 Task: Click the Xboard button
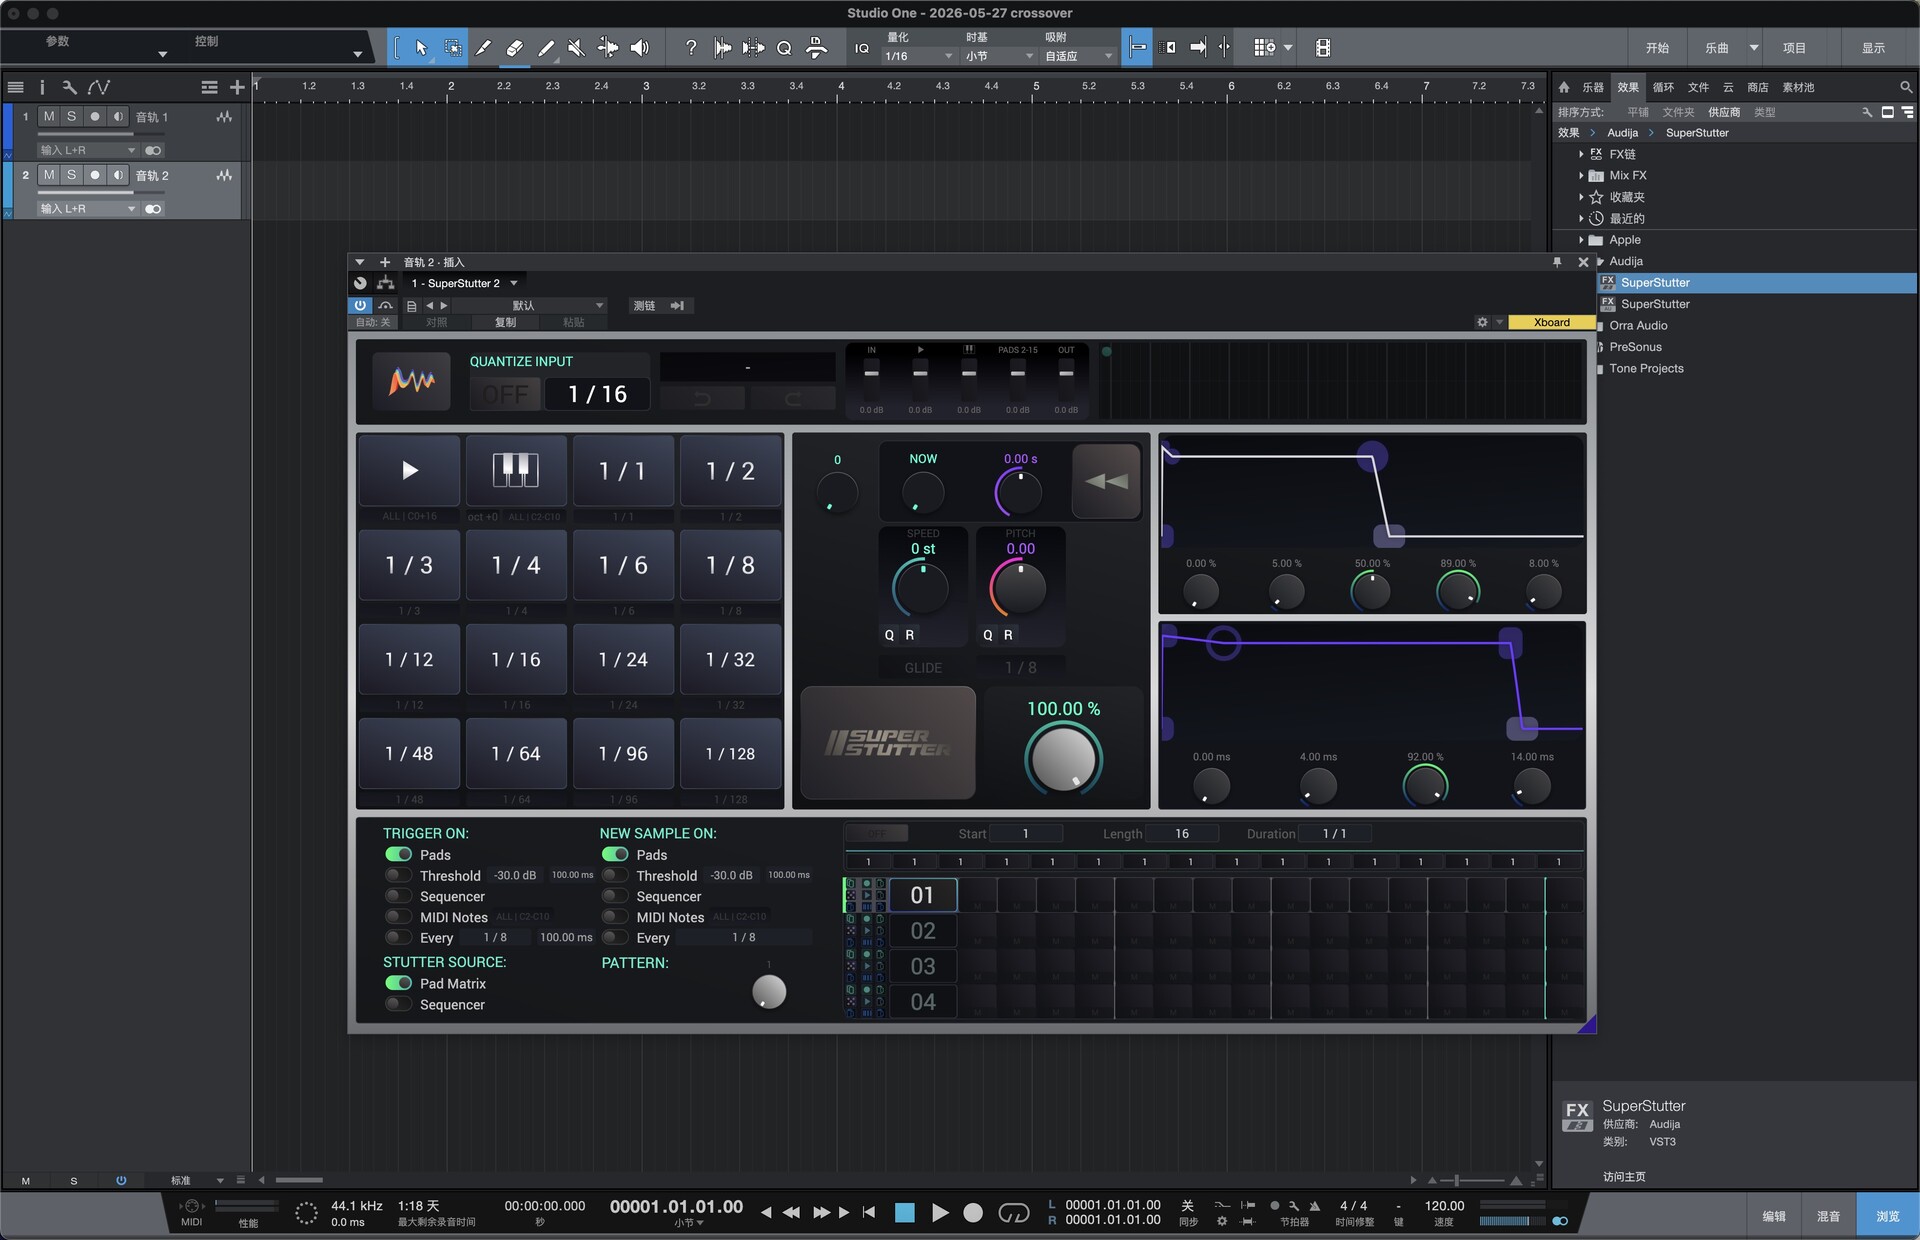coord(1551,322)
